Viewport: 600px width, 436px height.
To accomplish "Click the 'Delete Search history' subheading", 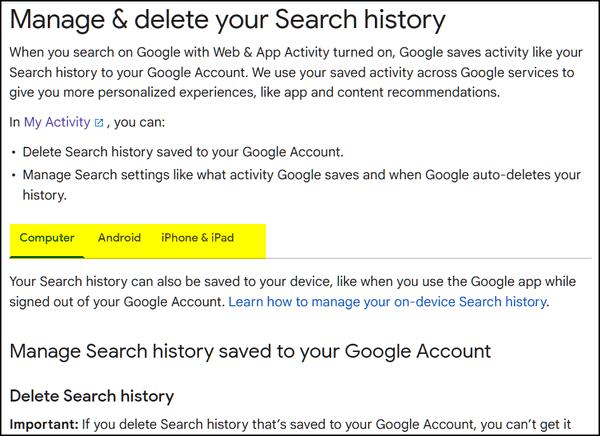I will 92,396.
